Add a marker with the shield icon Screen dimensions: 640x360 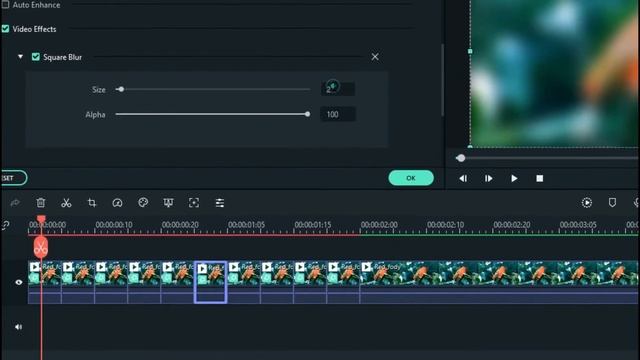point(612,202)
